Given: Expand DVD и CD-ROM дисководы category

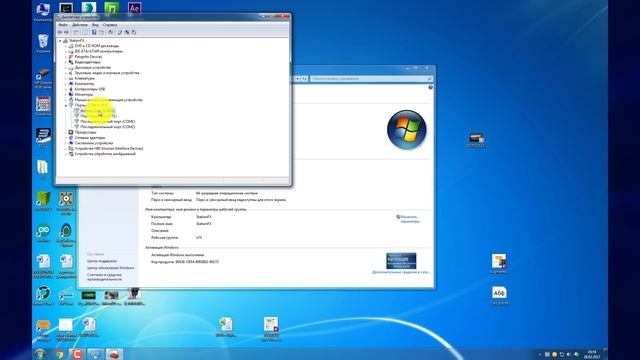Looking at the screenshot, I should pyautogui.click(x=66, y=46).
